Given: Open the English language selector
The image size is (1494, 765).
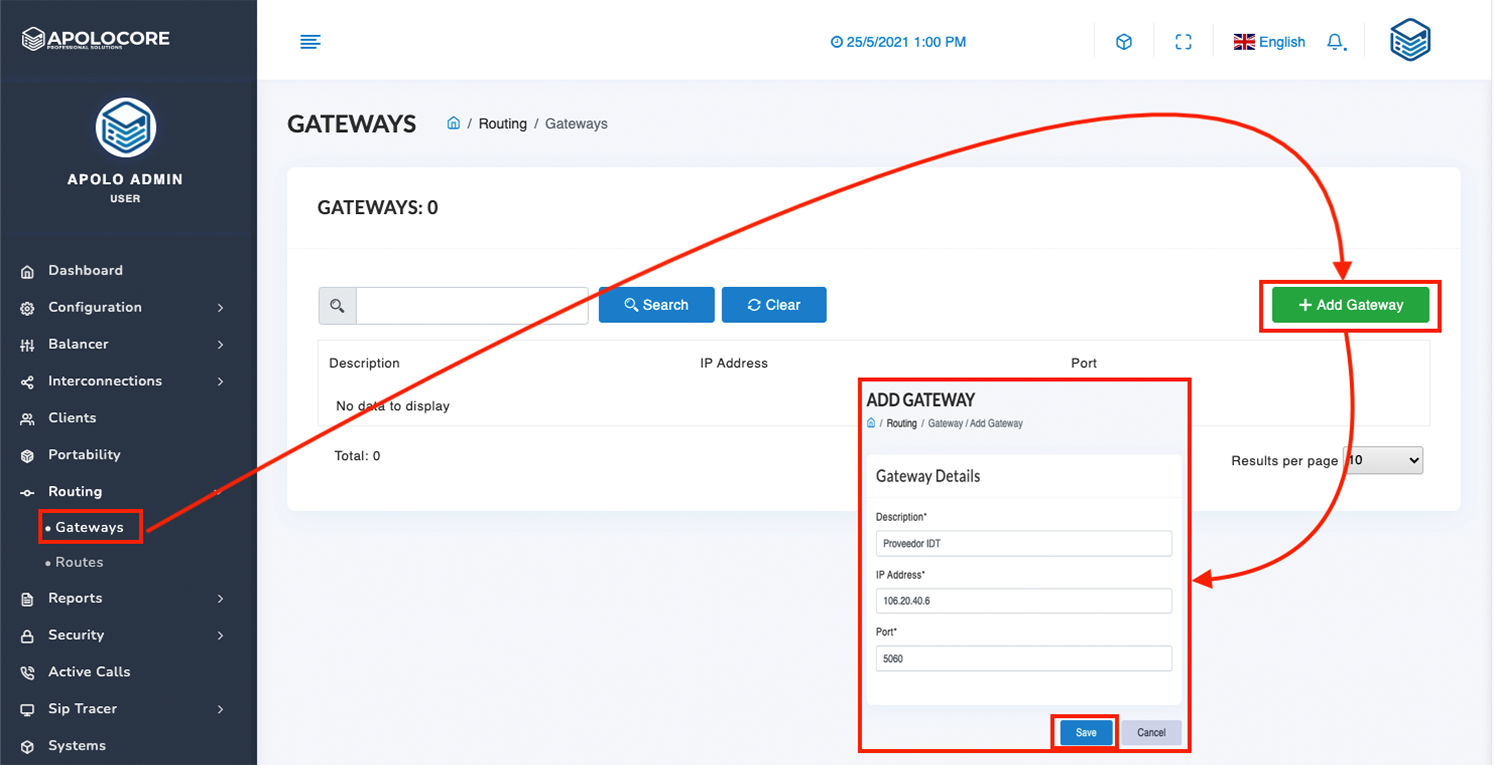Looking at the screenshot, I should pos(1269,42).
